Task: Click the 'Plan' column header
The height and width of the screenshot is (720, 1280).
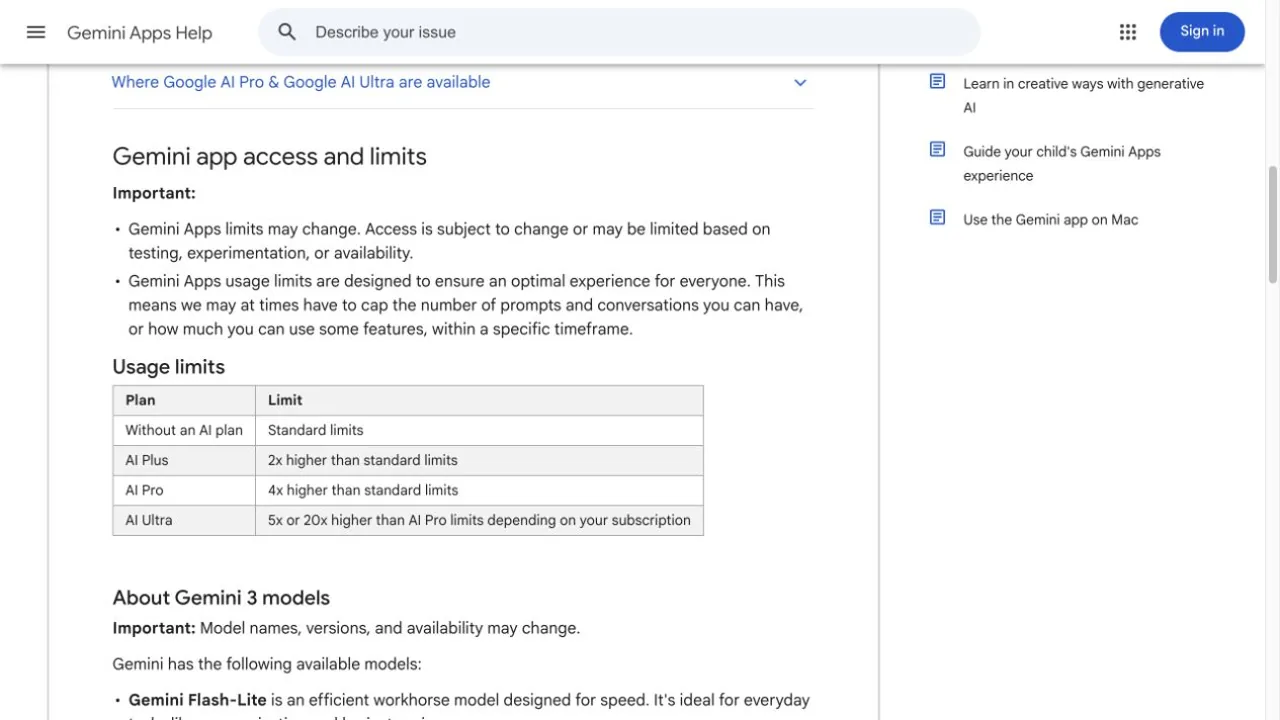Action: point(184,400)
